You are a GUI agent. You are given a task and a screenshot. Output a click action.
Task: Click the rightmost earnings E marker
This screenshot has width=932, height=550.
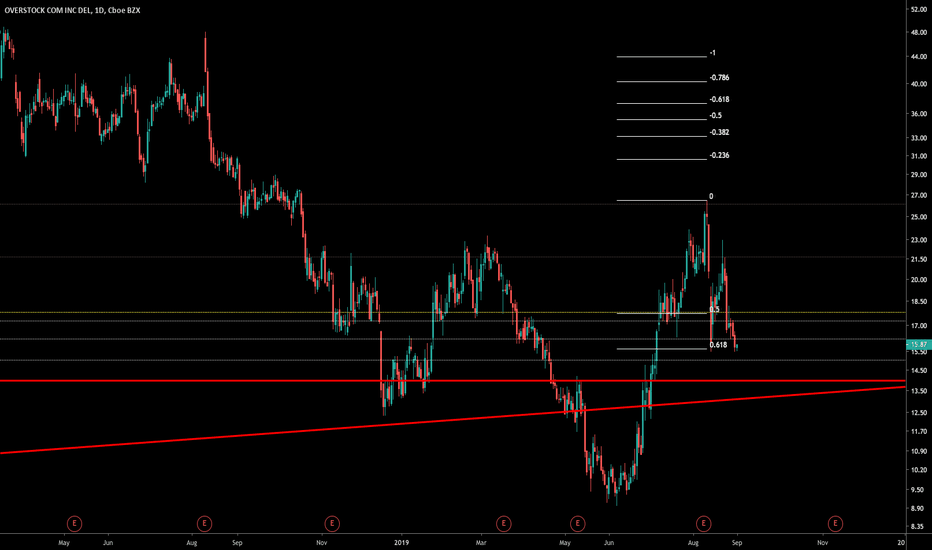[835, 524]
